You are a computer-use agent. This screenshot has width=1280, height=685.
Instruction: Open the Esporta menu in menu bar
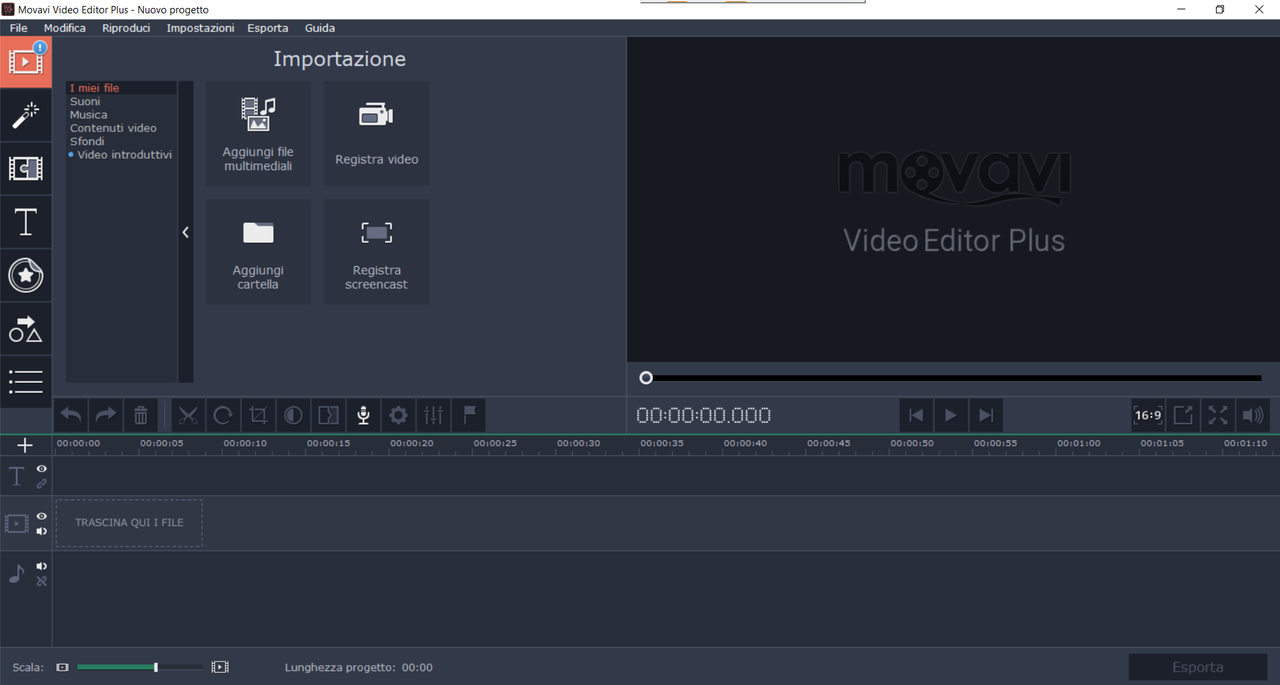(268, 28)
